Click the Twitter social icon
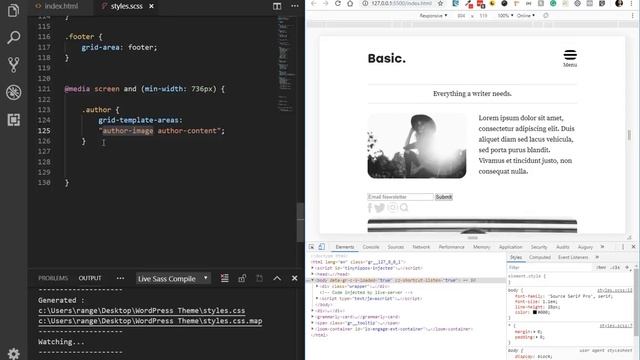 point(380,208)
